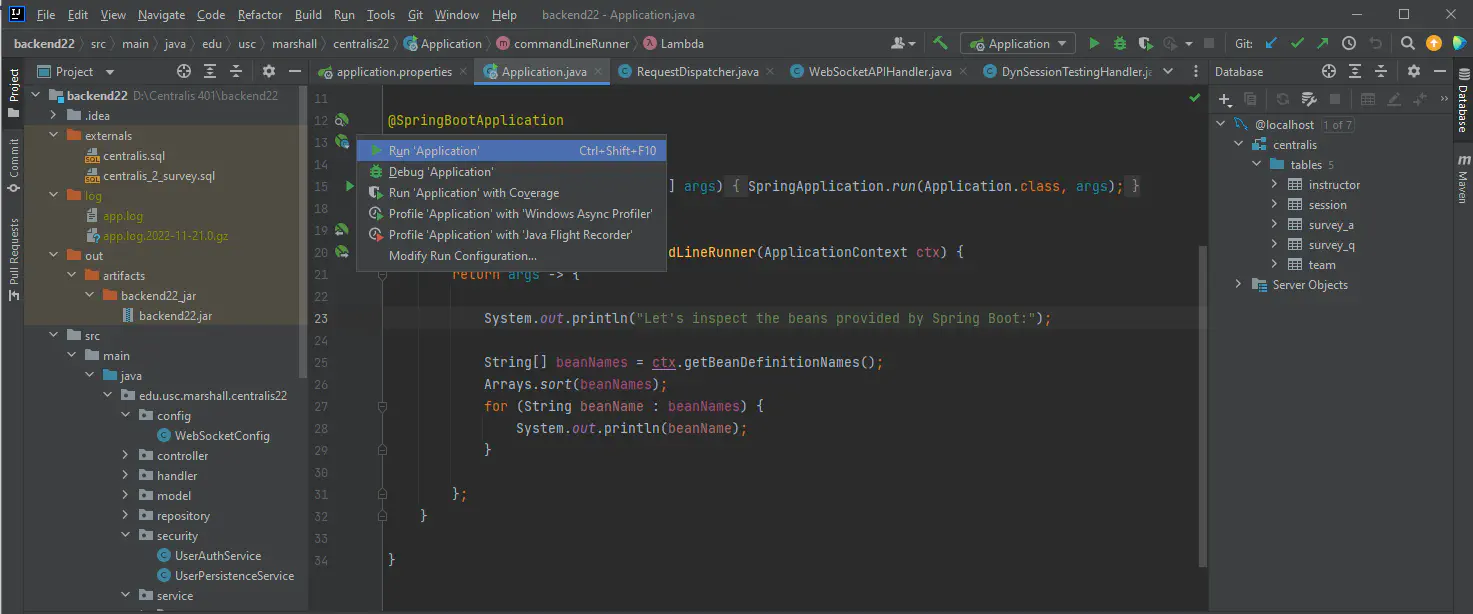1473x614 pixels.
Task: Hide the Project tool window
Action: [x=294, y=72]
